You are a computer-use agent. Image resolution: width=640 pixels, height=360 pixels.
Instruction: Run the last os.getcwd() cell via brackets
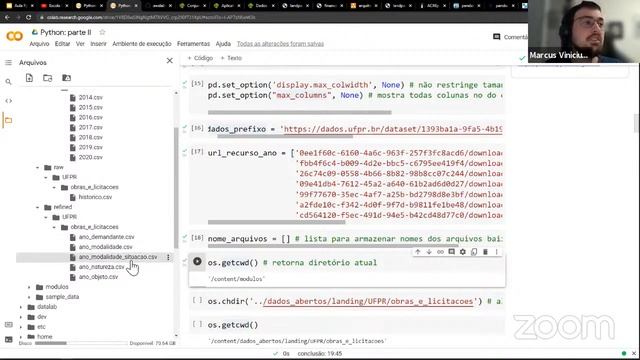coord(197,324)
